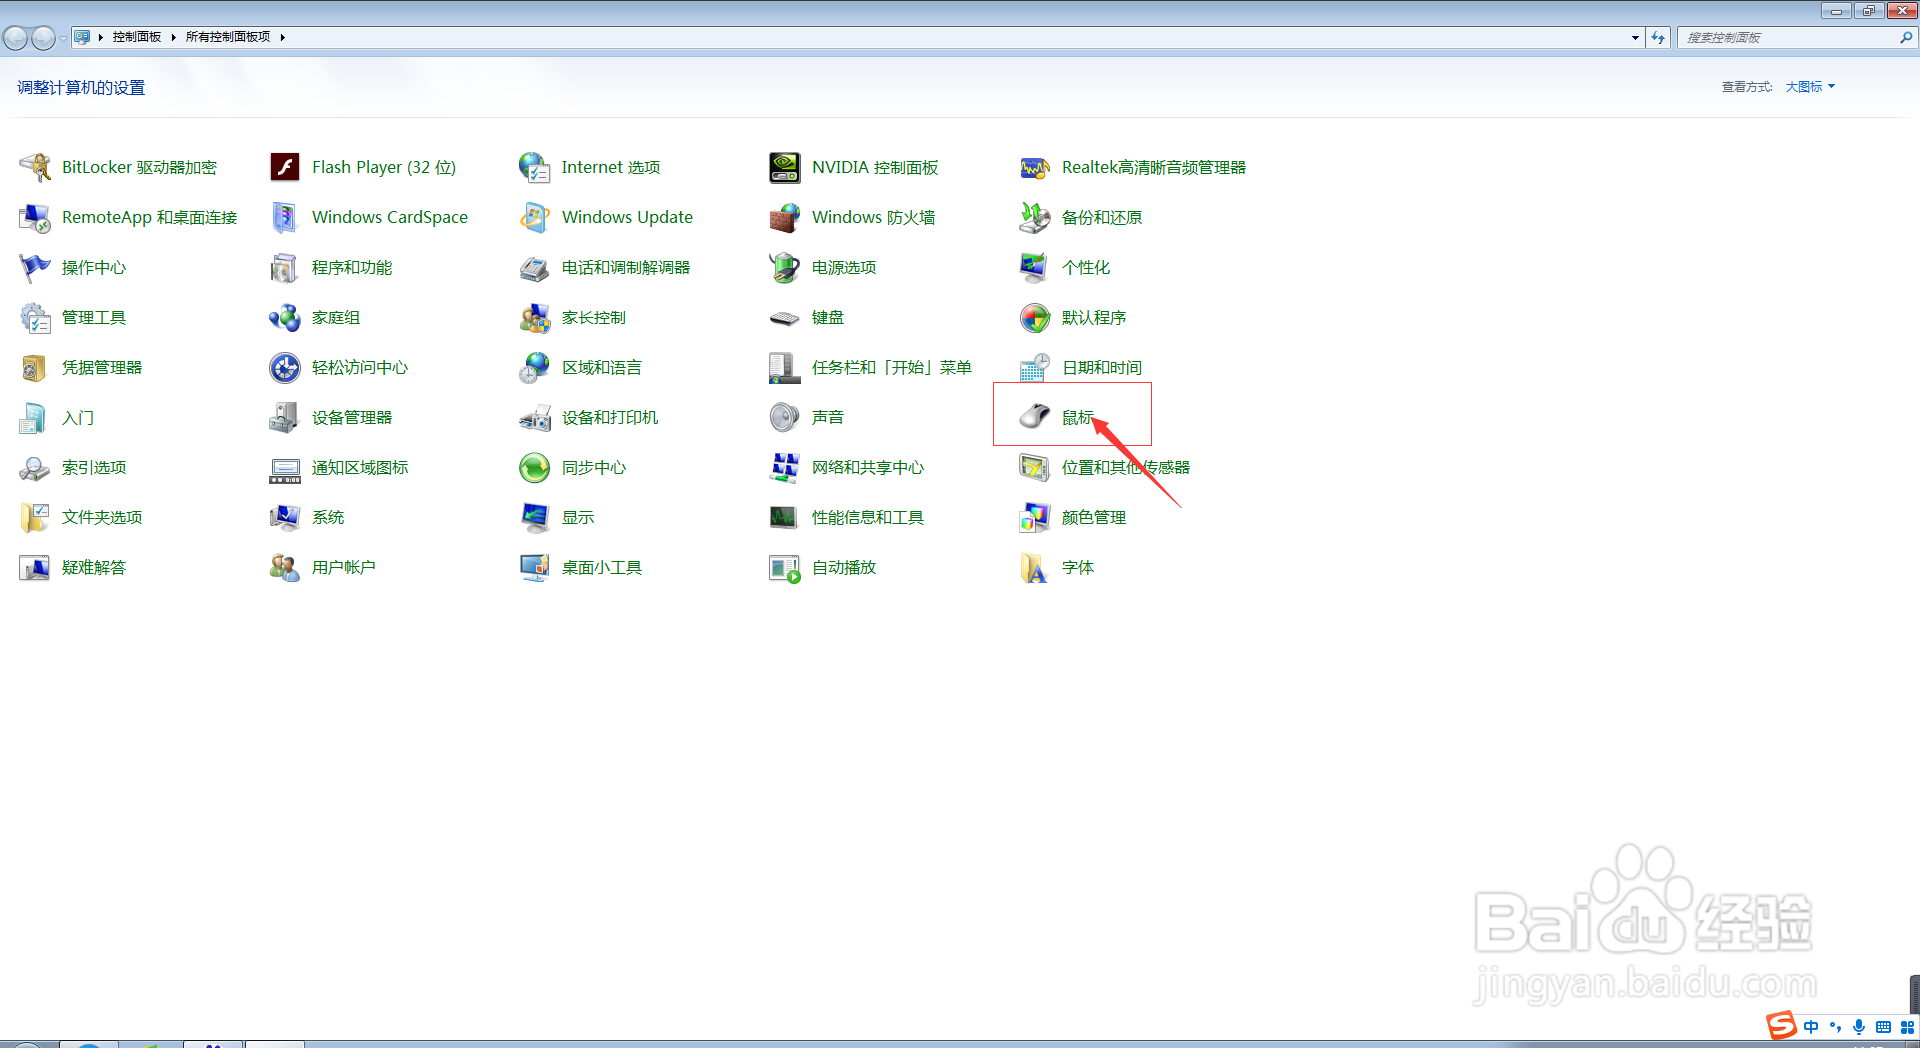
Task: Click the 设备和打印机 printer icon
Action: (x=535, y=417)
